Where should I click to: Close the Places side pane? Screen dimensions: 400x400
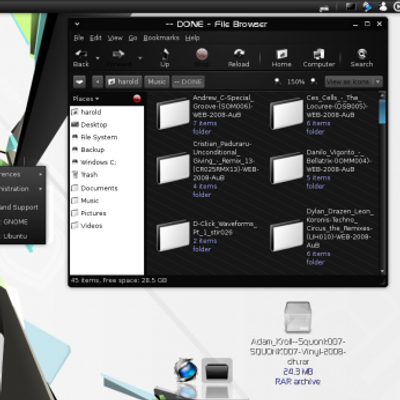tap(137, 99)
